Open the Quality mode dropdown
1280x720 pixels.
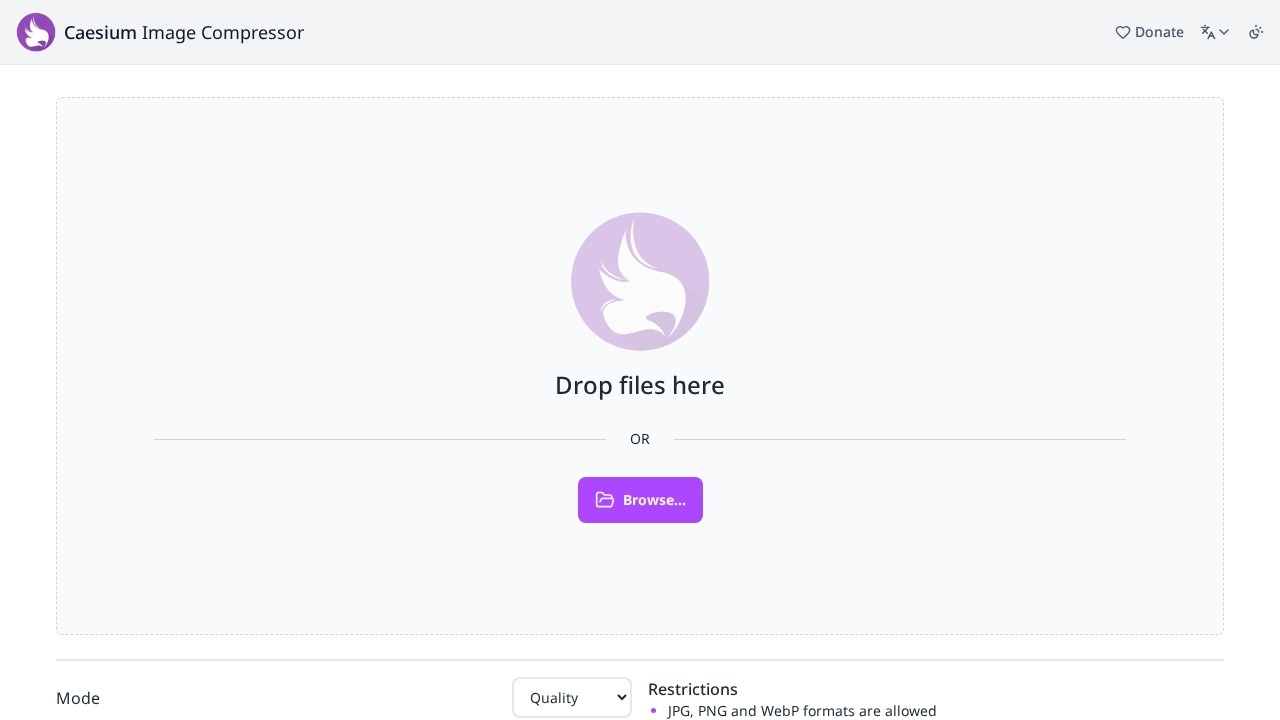tap(571, 698)
